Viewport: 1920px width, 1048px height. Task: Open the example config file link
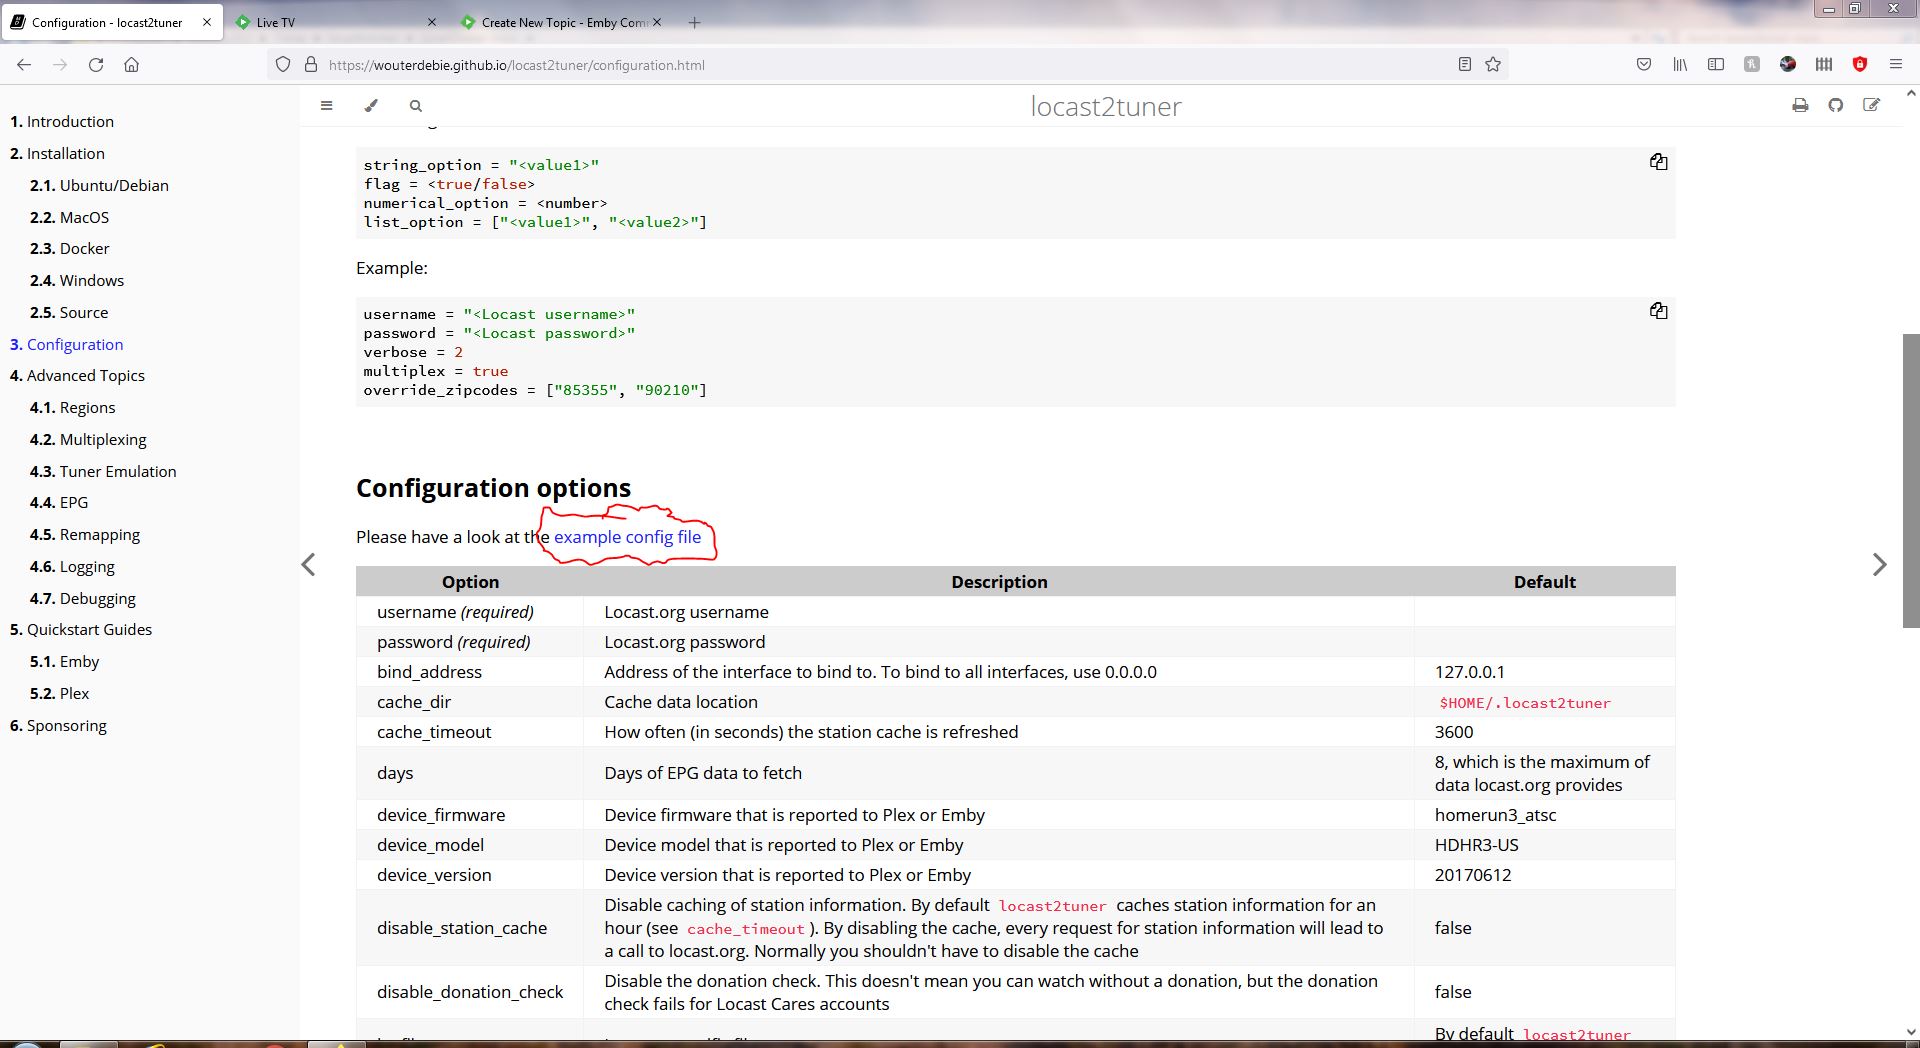tap(627, 537)
